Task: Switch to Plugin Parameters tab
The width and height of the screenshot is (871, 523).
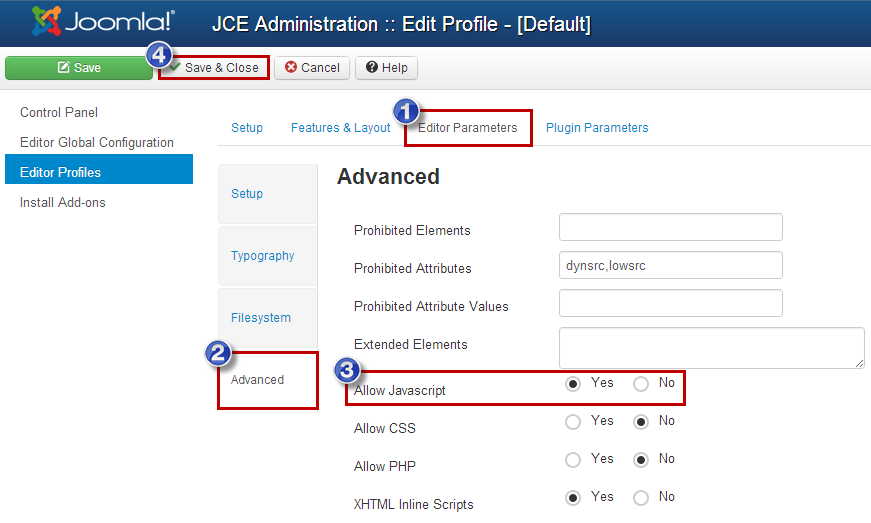Action: click(597, 128)
